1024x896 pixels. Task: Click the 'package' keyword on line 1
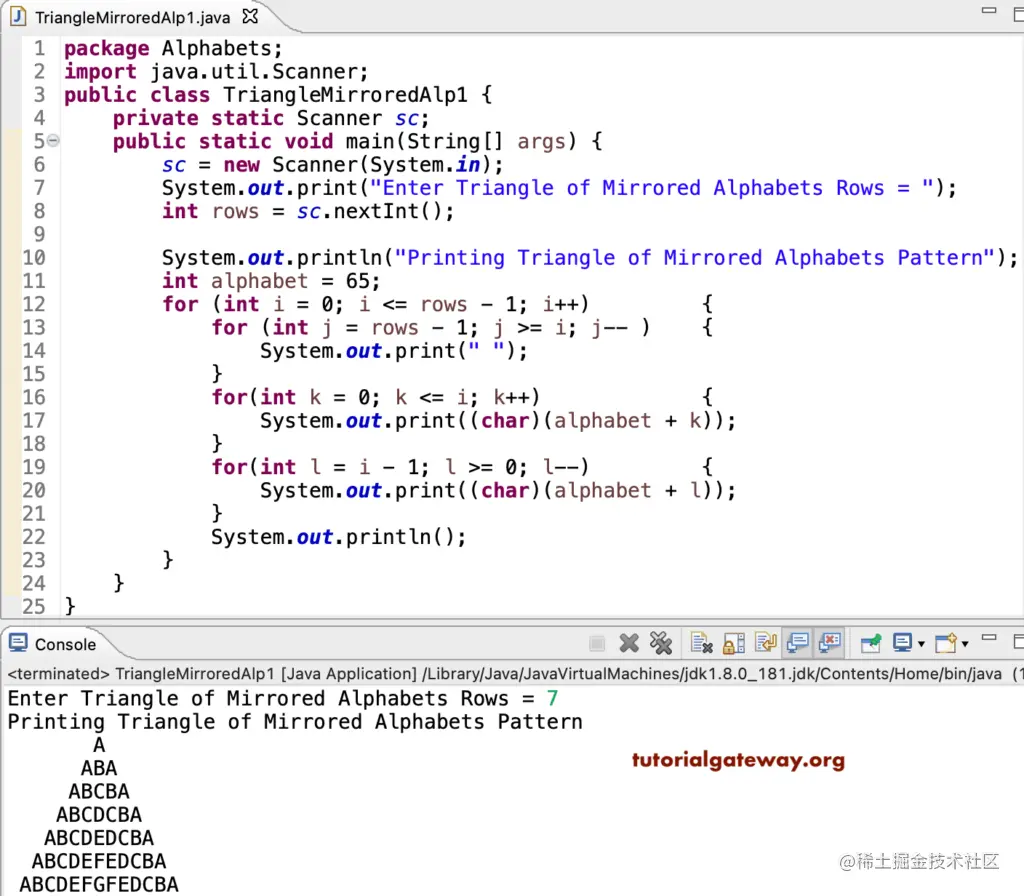(106, 49)
